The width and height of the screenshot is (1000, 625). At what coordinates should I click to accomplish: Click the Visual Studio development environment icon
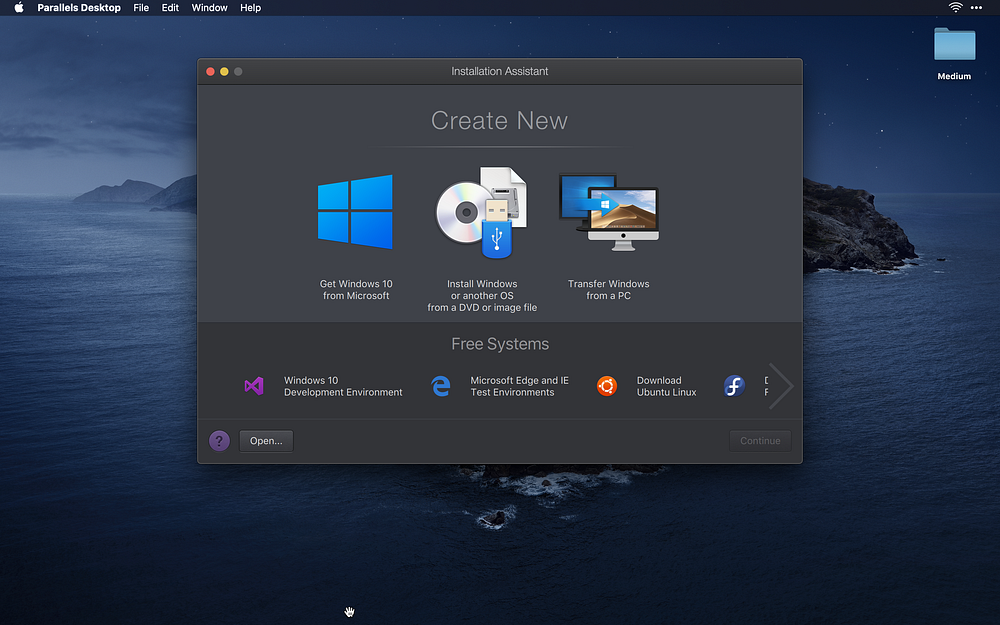[x=254, y=386]
